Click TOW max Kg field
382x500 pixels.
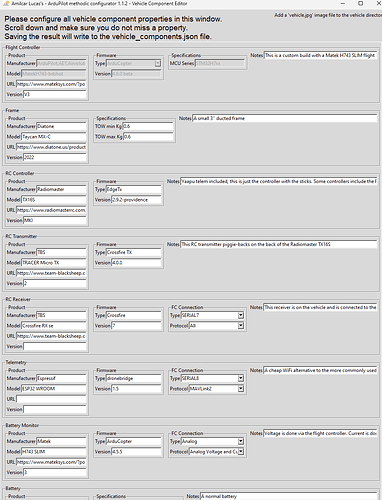[148, 137]
